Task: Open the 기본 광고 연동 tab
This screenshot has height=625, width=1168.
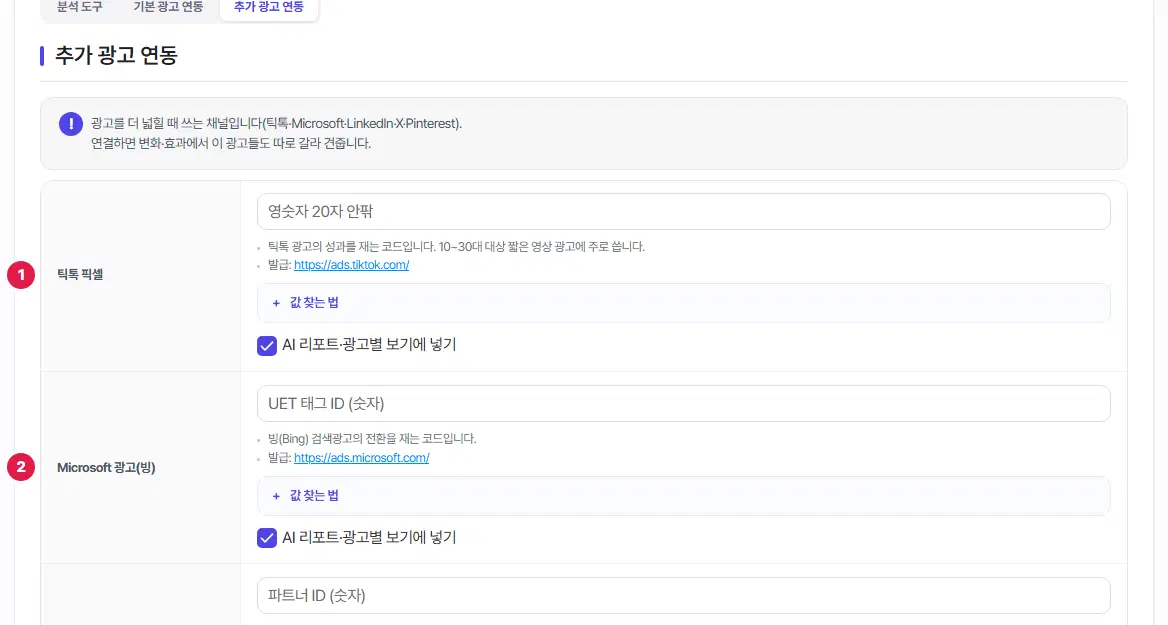Action: click(x=168, y=7)
